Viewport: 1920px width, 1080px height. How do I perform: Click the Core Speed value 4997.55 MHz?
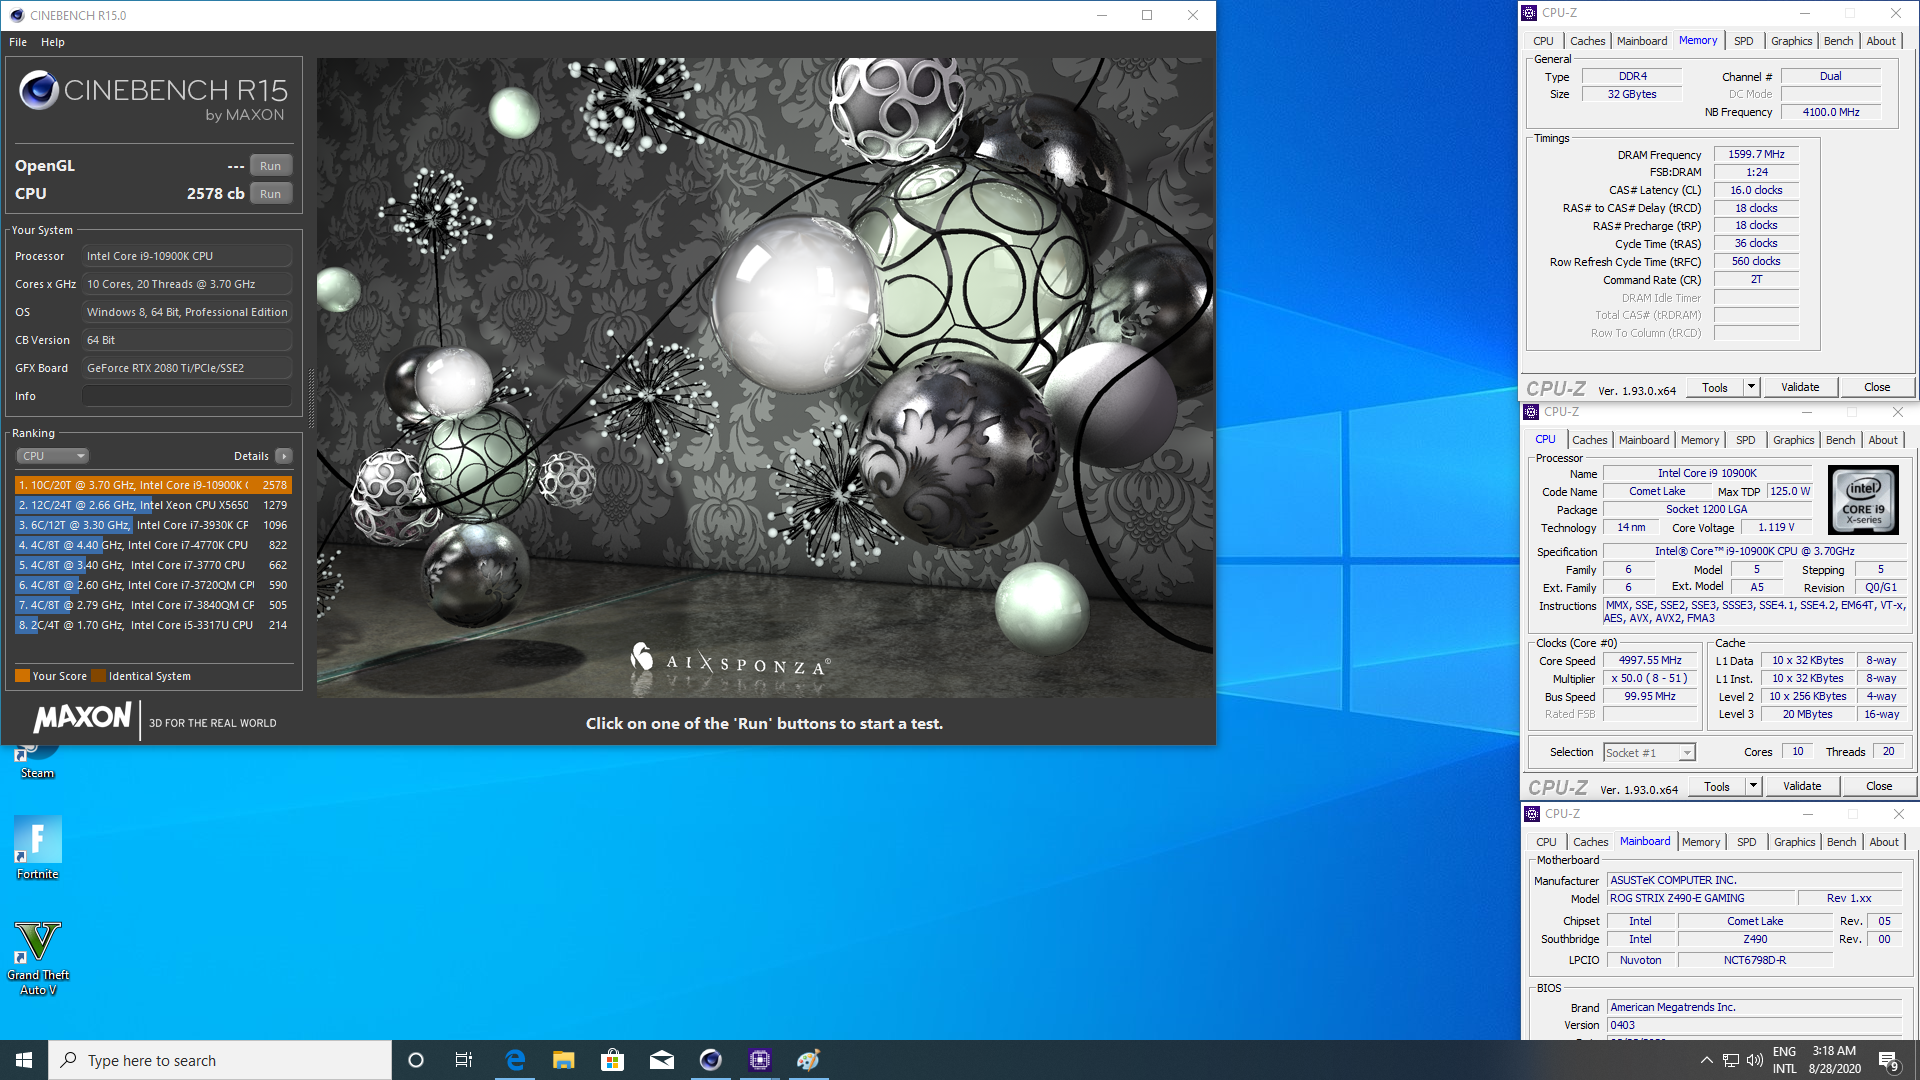point(1650,661)
